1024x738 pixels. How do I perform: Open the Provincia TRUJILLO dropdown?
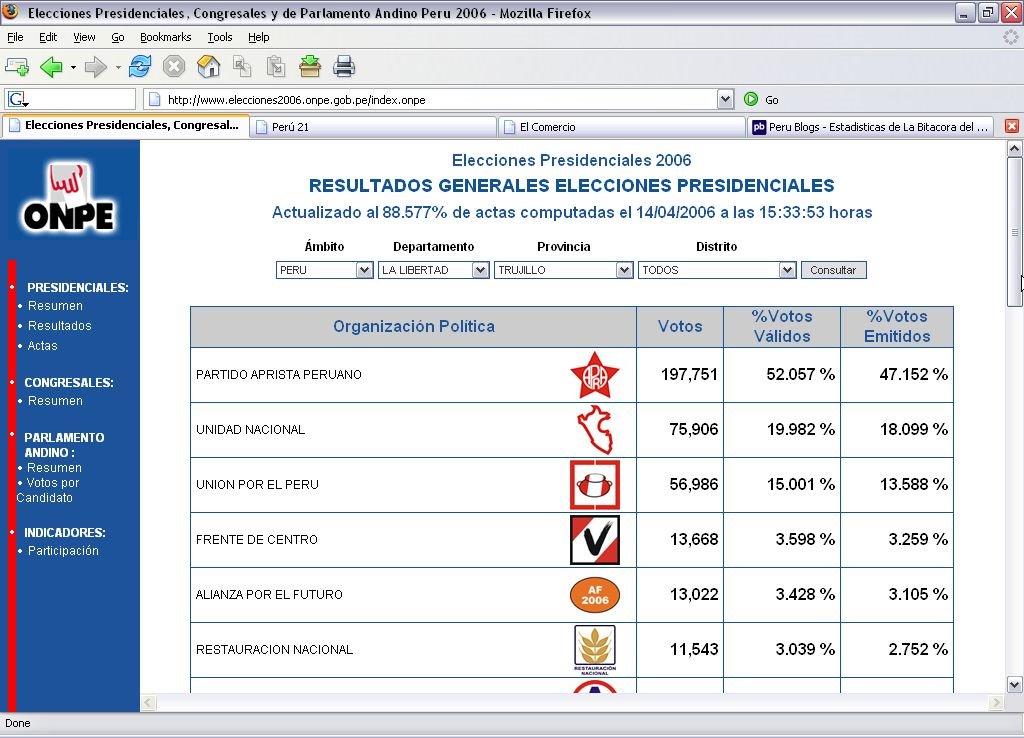[x=564, y=270]
